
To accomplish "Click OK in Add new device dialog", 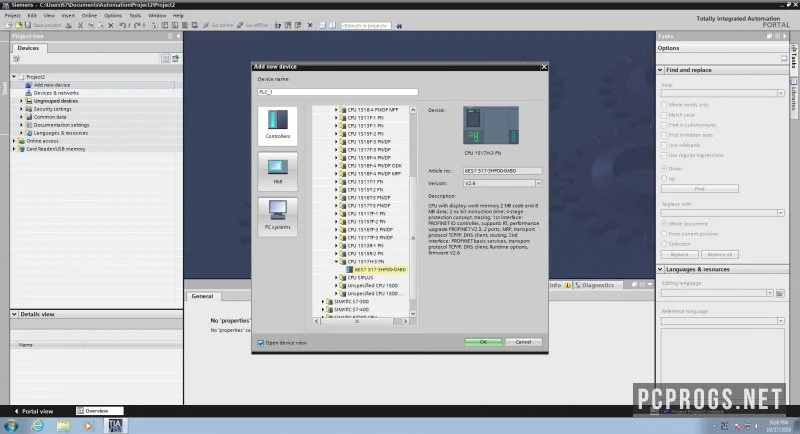I will click(x=483, y=342).
